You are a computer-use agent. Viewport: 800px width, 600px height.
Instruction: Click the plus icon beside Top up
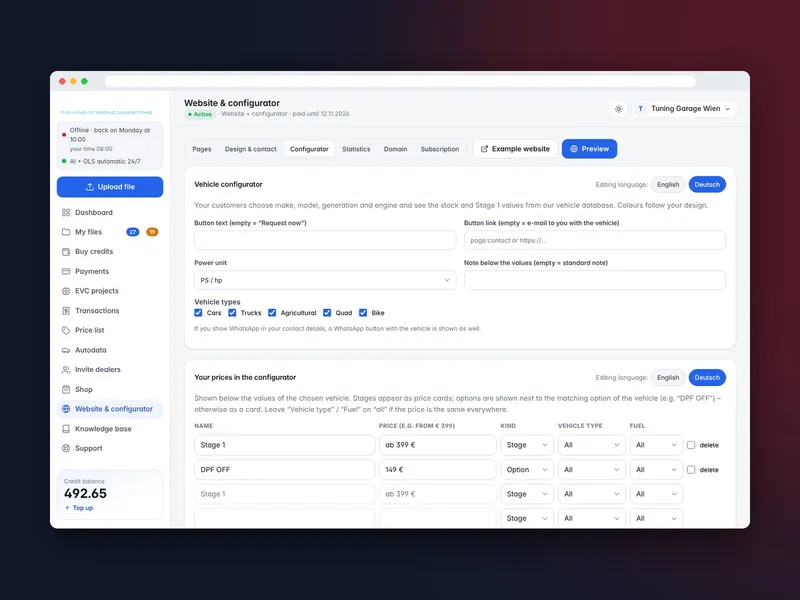tap(67, 508)
